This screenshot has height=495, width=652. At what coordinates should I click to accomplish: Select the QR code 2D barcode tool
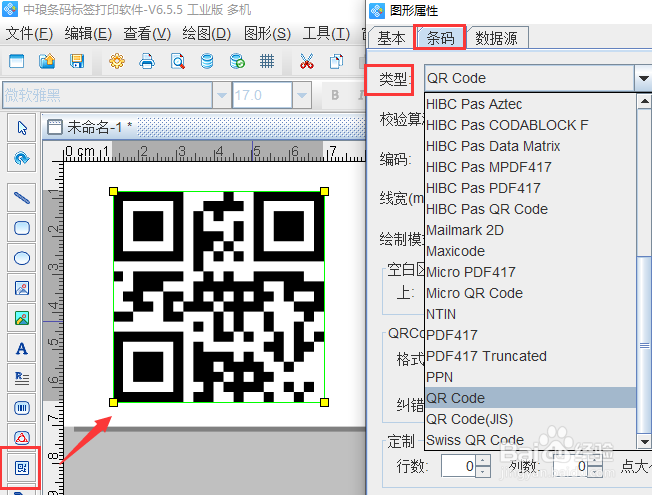pyautogui.click(x=22, y=468)
